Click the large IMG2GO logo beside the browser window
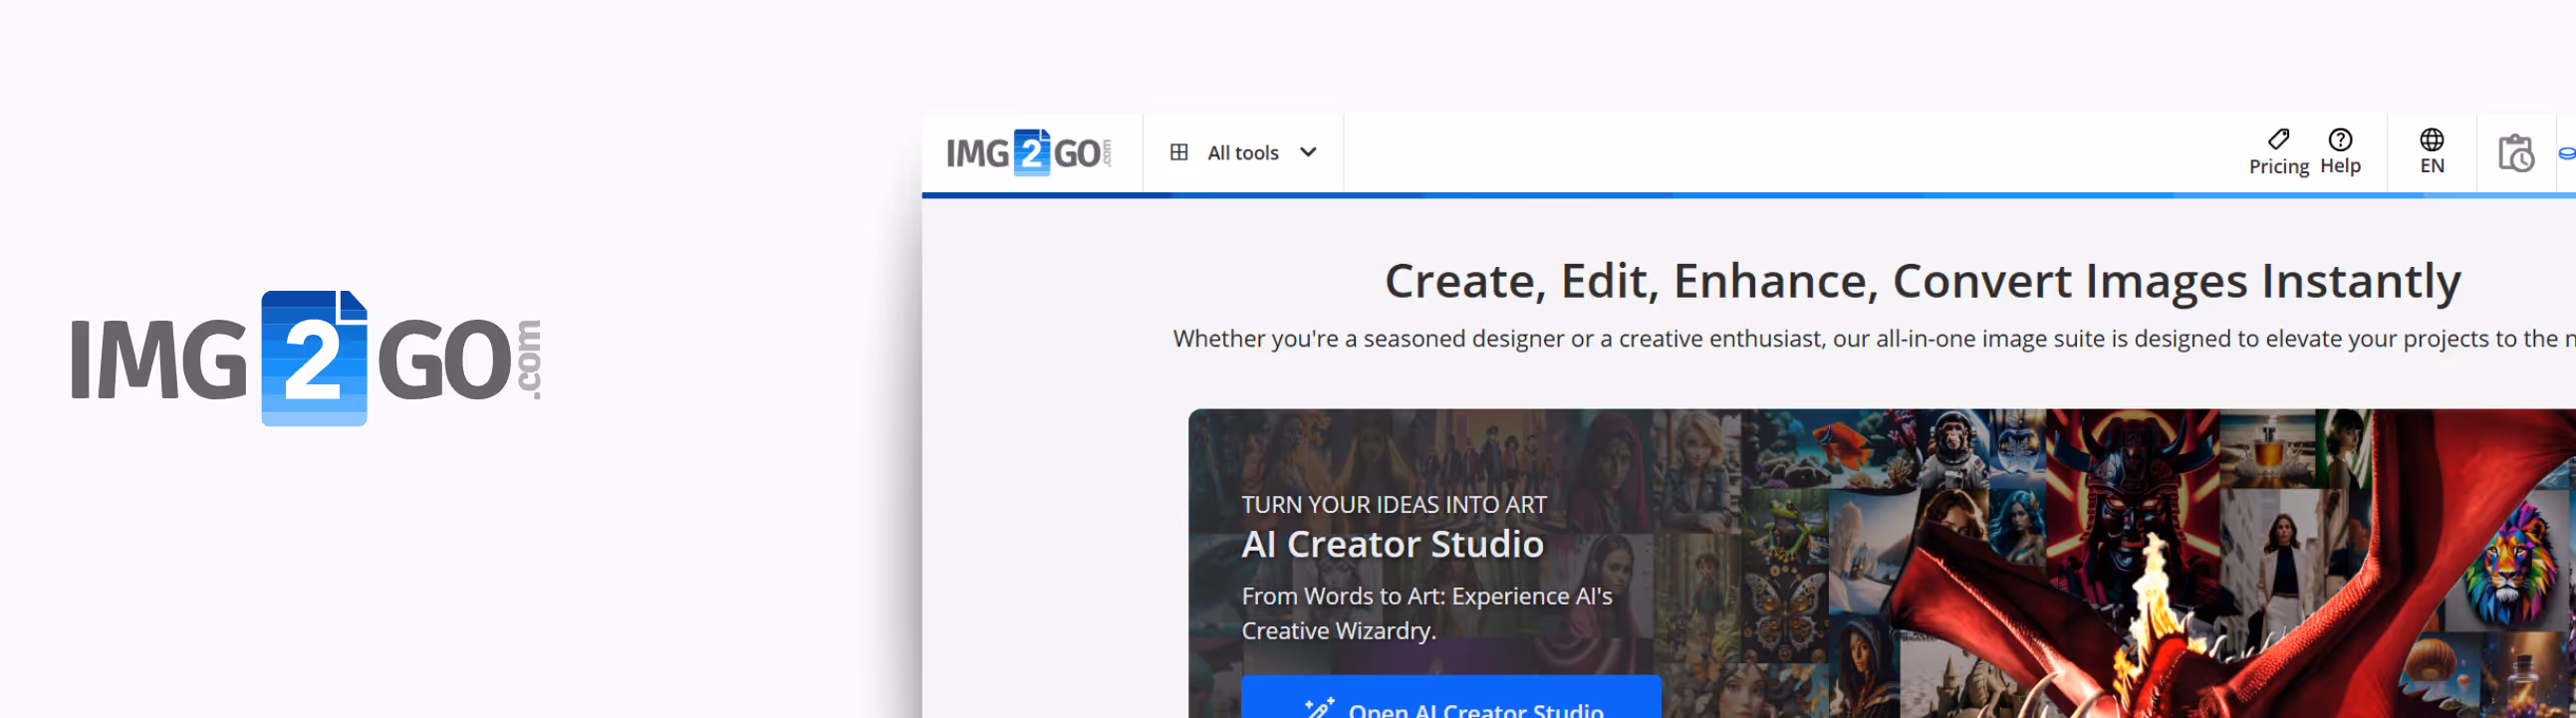Screen dimensions: 2576x718 click(306, 359)
